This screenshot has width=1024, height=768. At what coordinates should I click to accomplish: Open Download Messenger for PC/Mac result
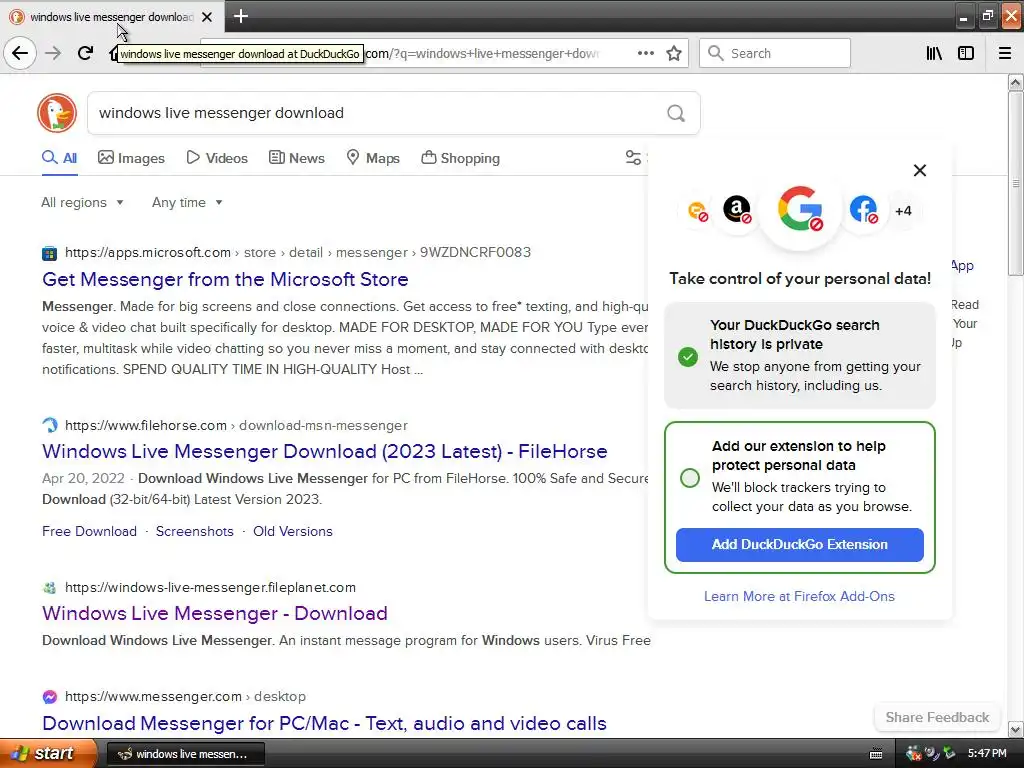[x=325, y=723]
